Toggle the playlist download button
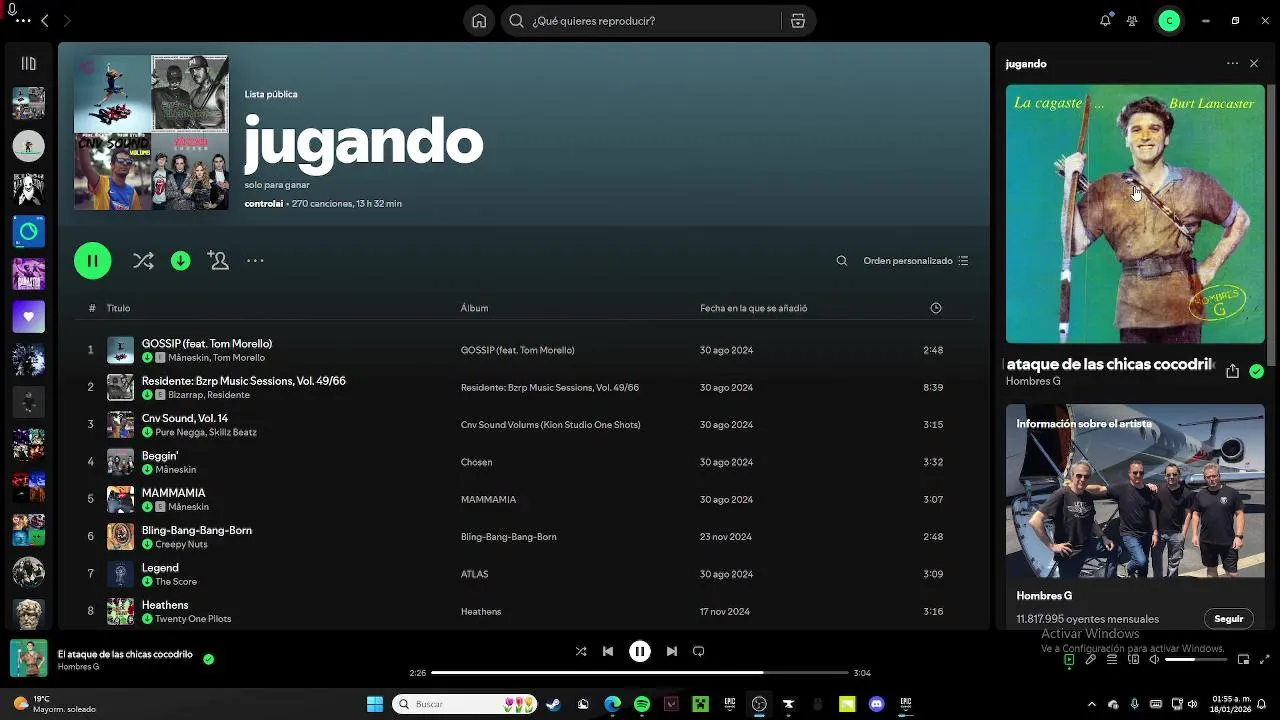The height and width of the screenshot is (720, 1280). (180, 261)
